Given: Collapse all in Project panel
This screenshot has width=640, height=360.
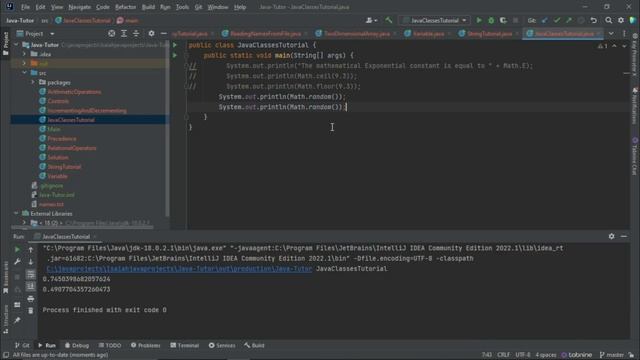Looking at the screenshot, I should 136,33.
